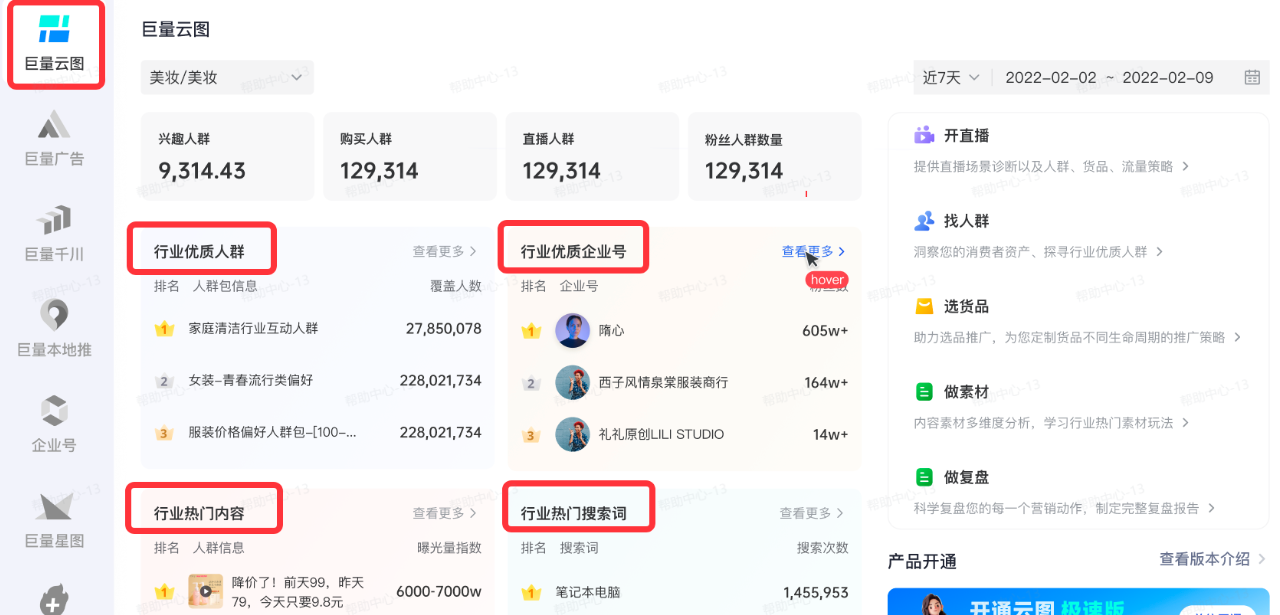Expand 找人群 description arrow

(1160, 252)
